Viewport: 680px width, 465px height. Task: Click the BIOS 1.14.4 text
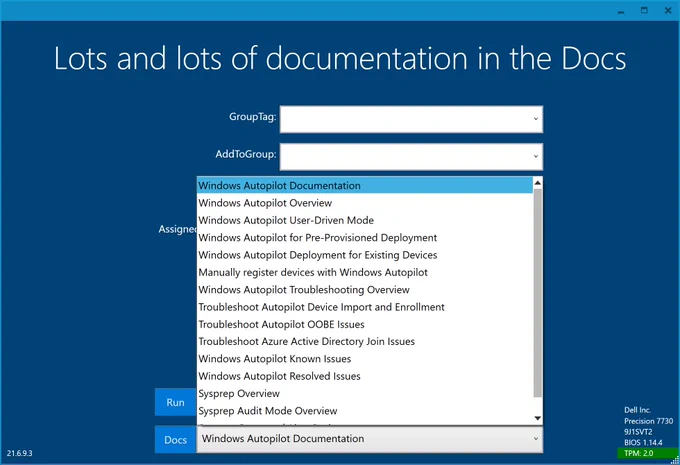(643, 442)
